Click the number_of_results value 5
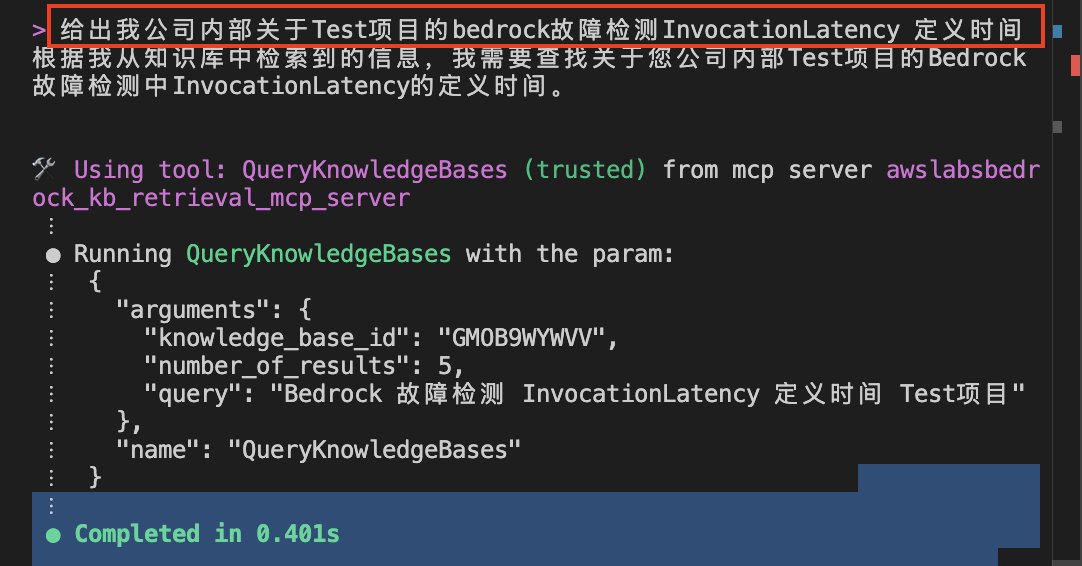The image size is (1082, 566). [444, 366]
